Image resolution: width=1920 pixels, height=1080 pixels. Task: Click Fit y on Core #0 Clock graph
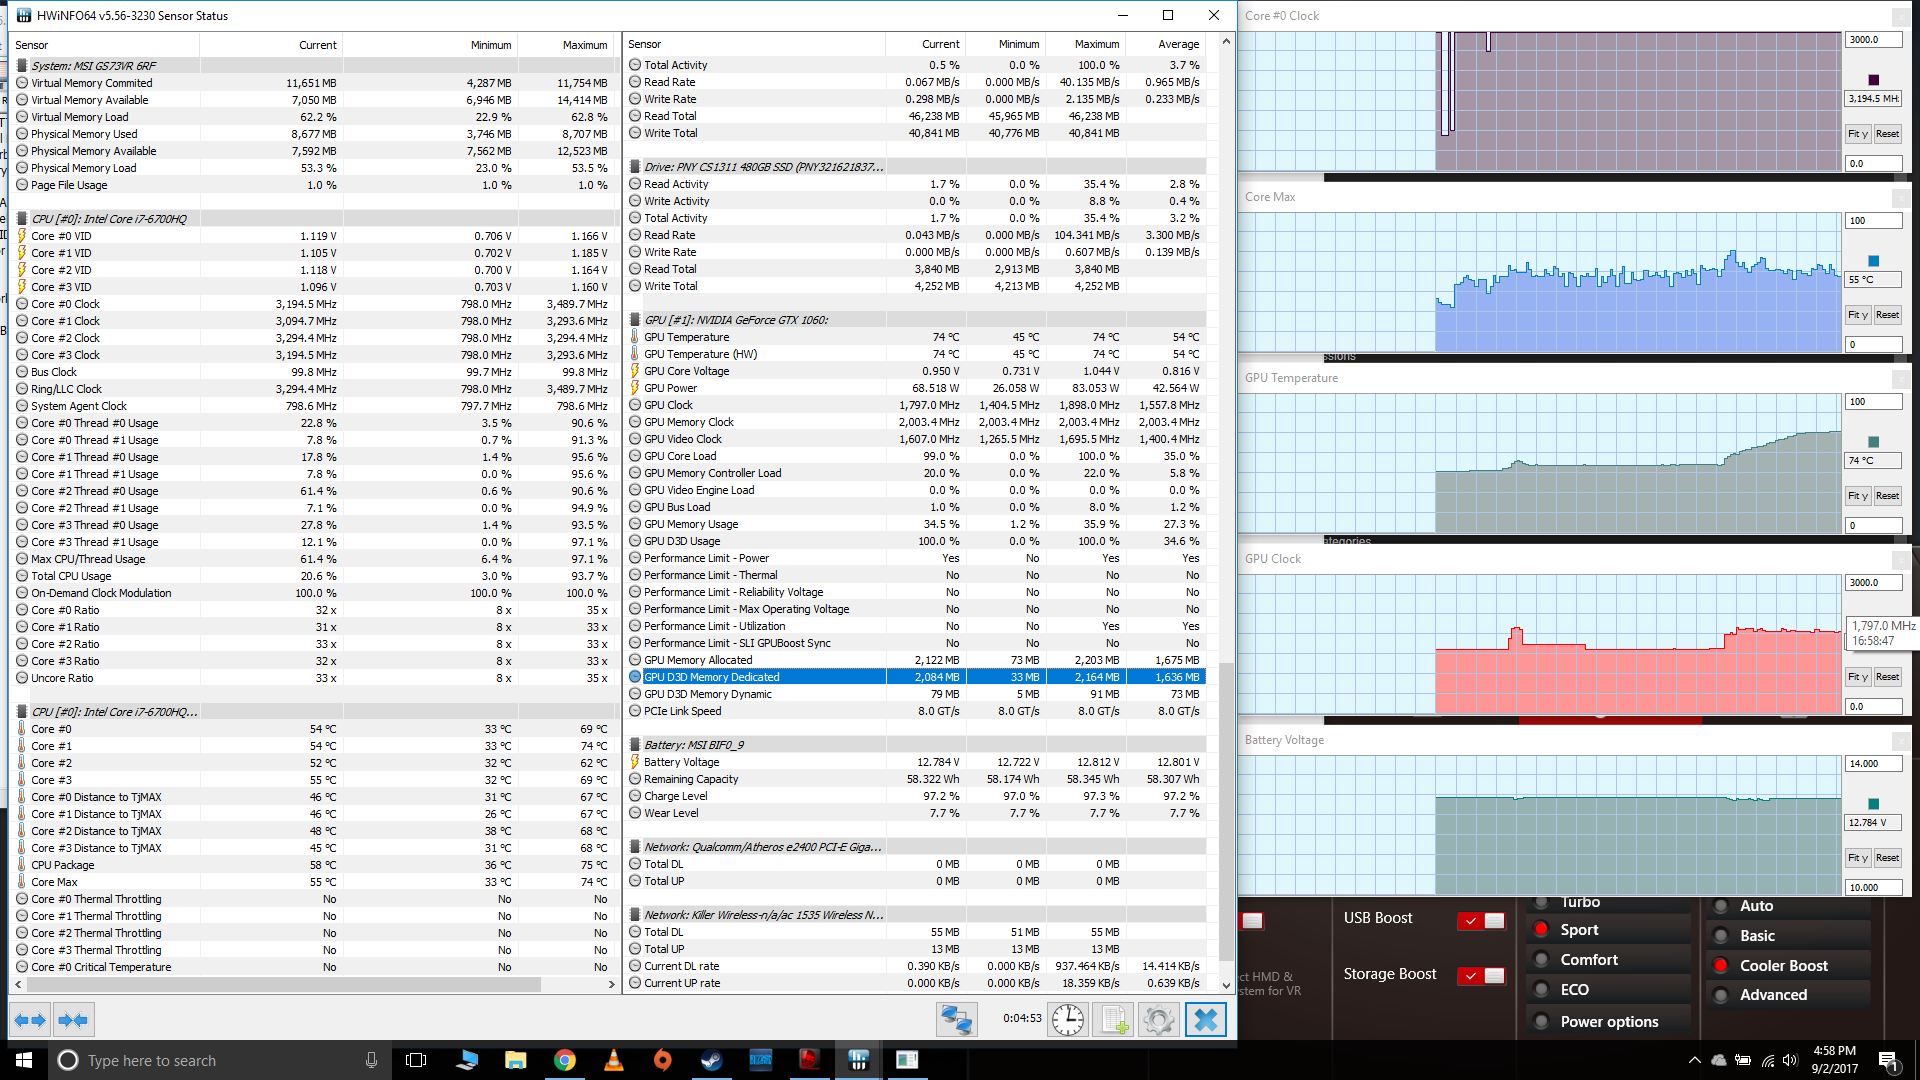click(x=1858, y=134)
